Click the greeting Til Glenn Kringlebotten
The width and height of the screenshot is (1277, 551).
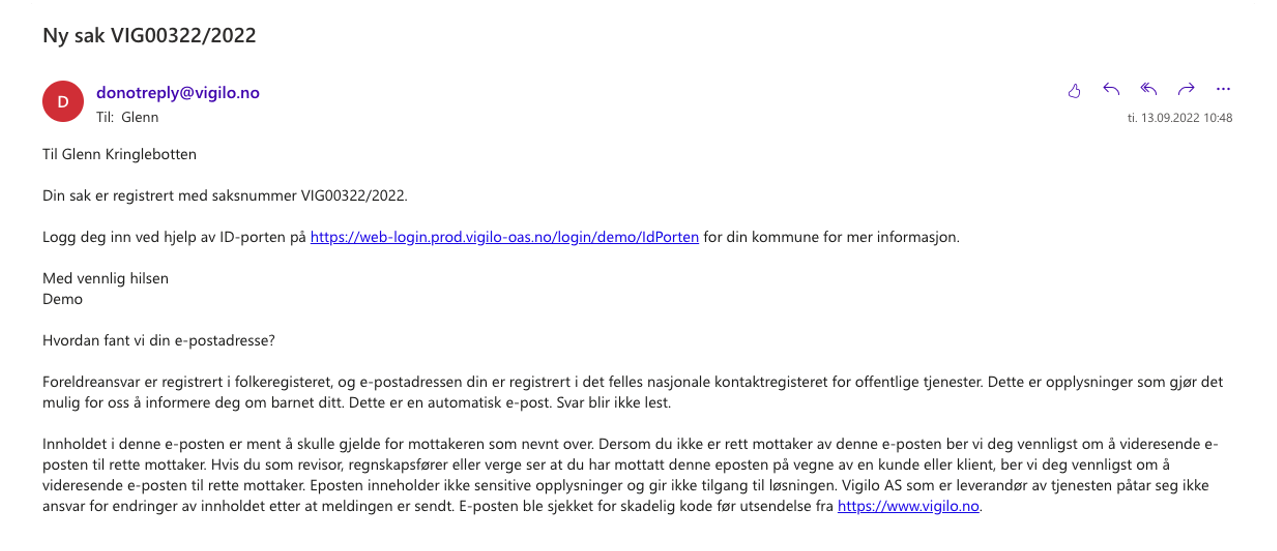point(120,155)
